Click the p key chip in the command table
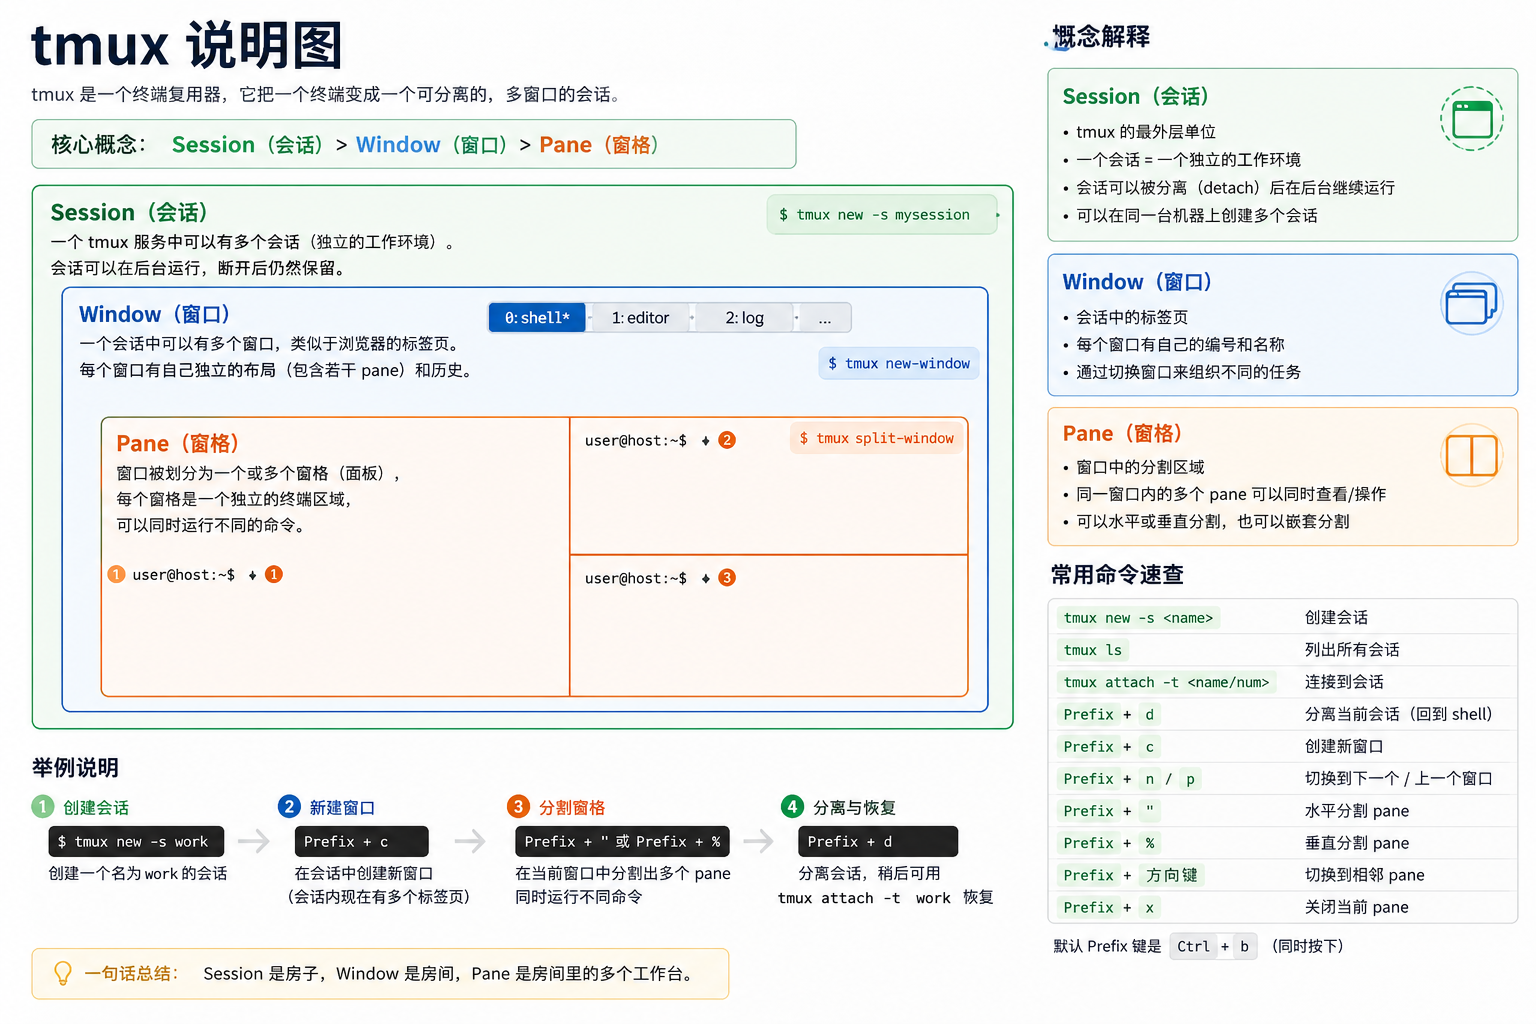This screenshot has width=1536, height=1024. tap(1190, 779)
